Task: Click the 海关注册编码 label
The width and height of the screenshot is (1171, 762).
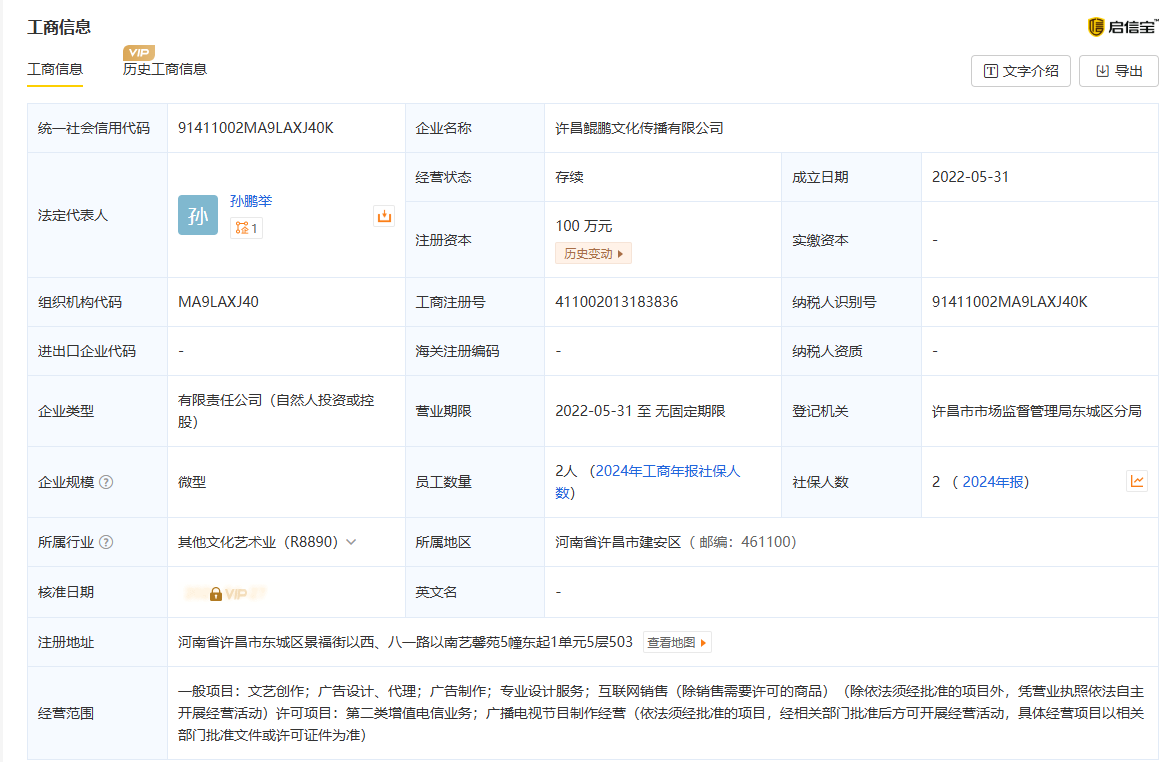Action: (457, 351)
